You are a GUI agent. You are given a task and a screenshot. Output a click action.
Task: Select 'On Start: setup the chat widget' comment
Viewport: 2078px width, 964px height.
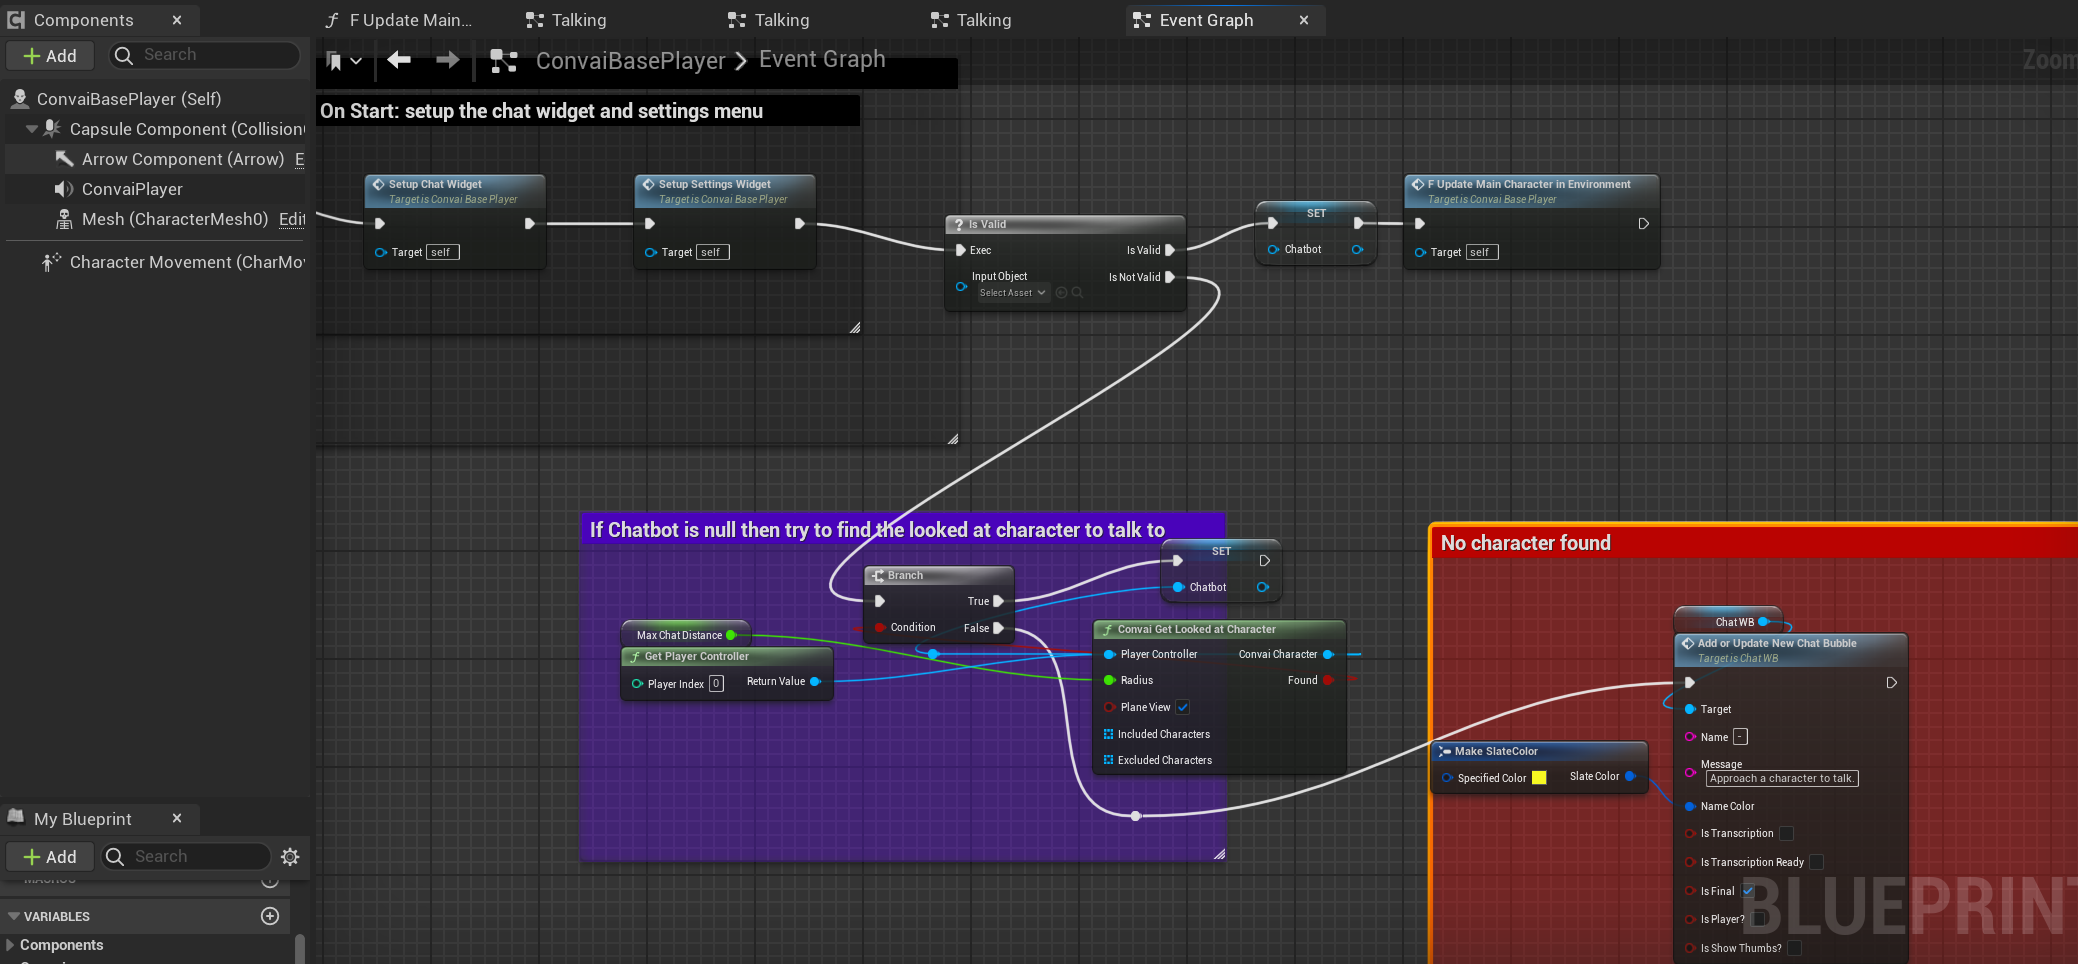[x=588, y=111]
